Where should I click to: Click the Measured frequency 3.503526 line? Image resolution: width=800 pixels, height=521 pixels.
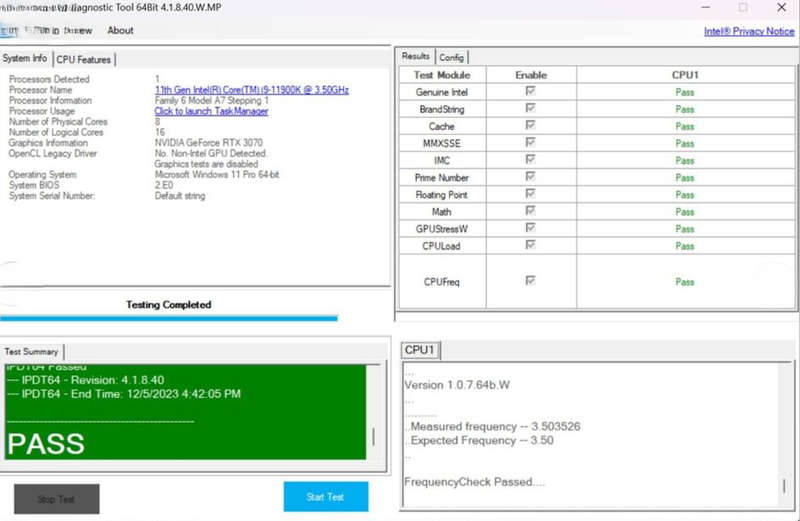[x=493, y=427]
